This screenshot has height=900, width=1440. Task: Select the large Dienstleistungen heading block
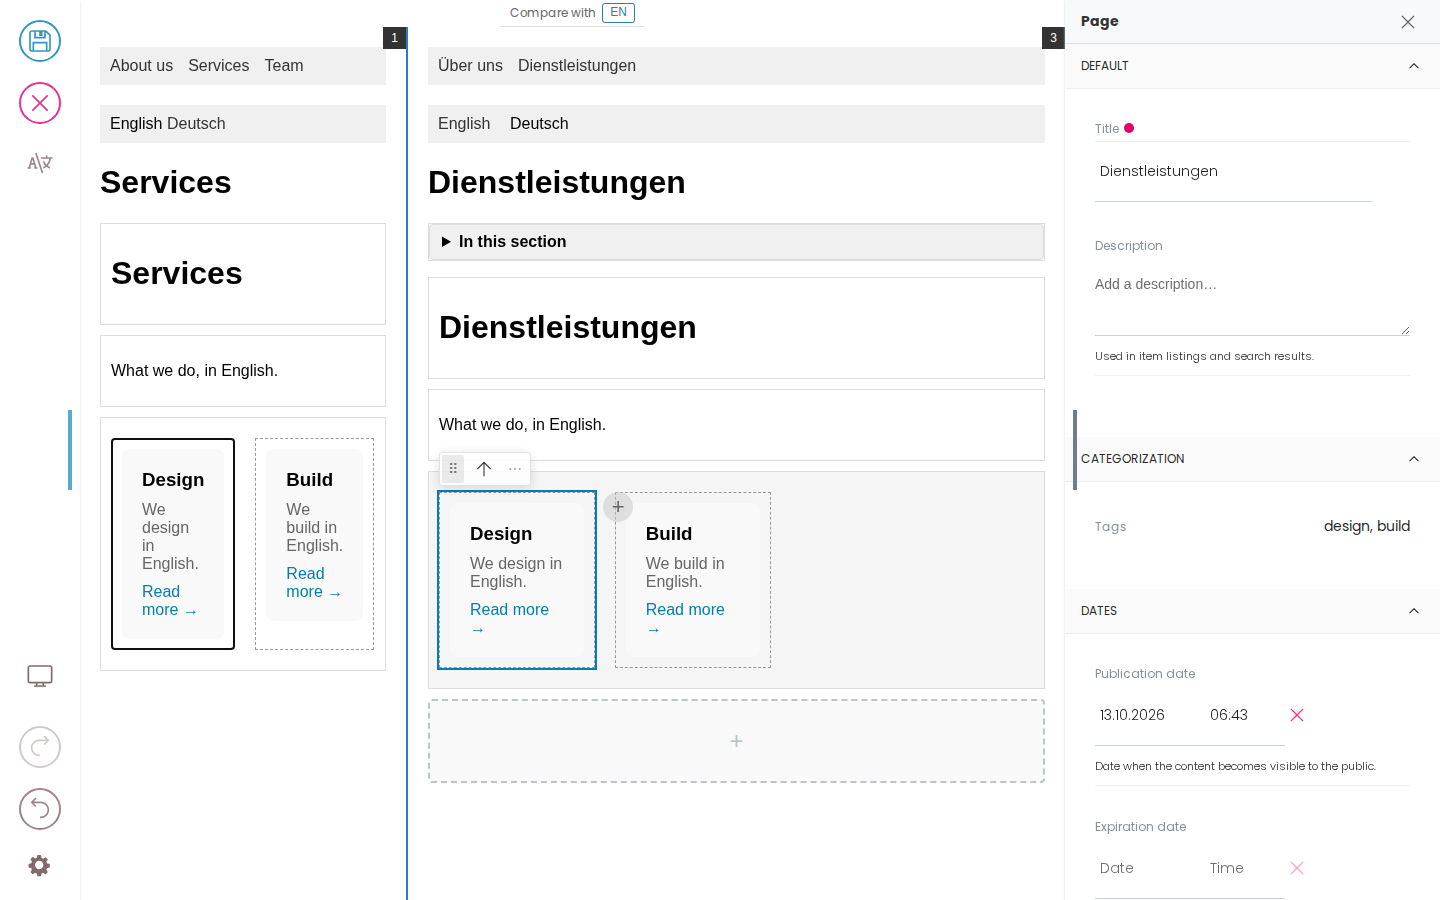tap(736, 328)
